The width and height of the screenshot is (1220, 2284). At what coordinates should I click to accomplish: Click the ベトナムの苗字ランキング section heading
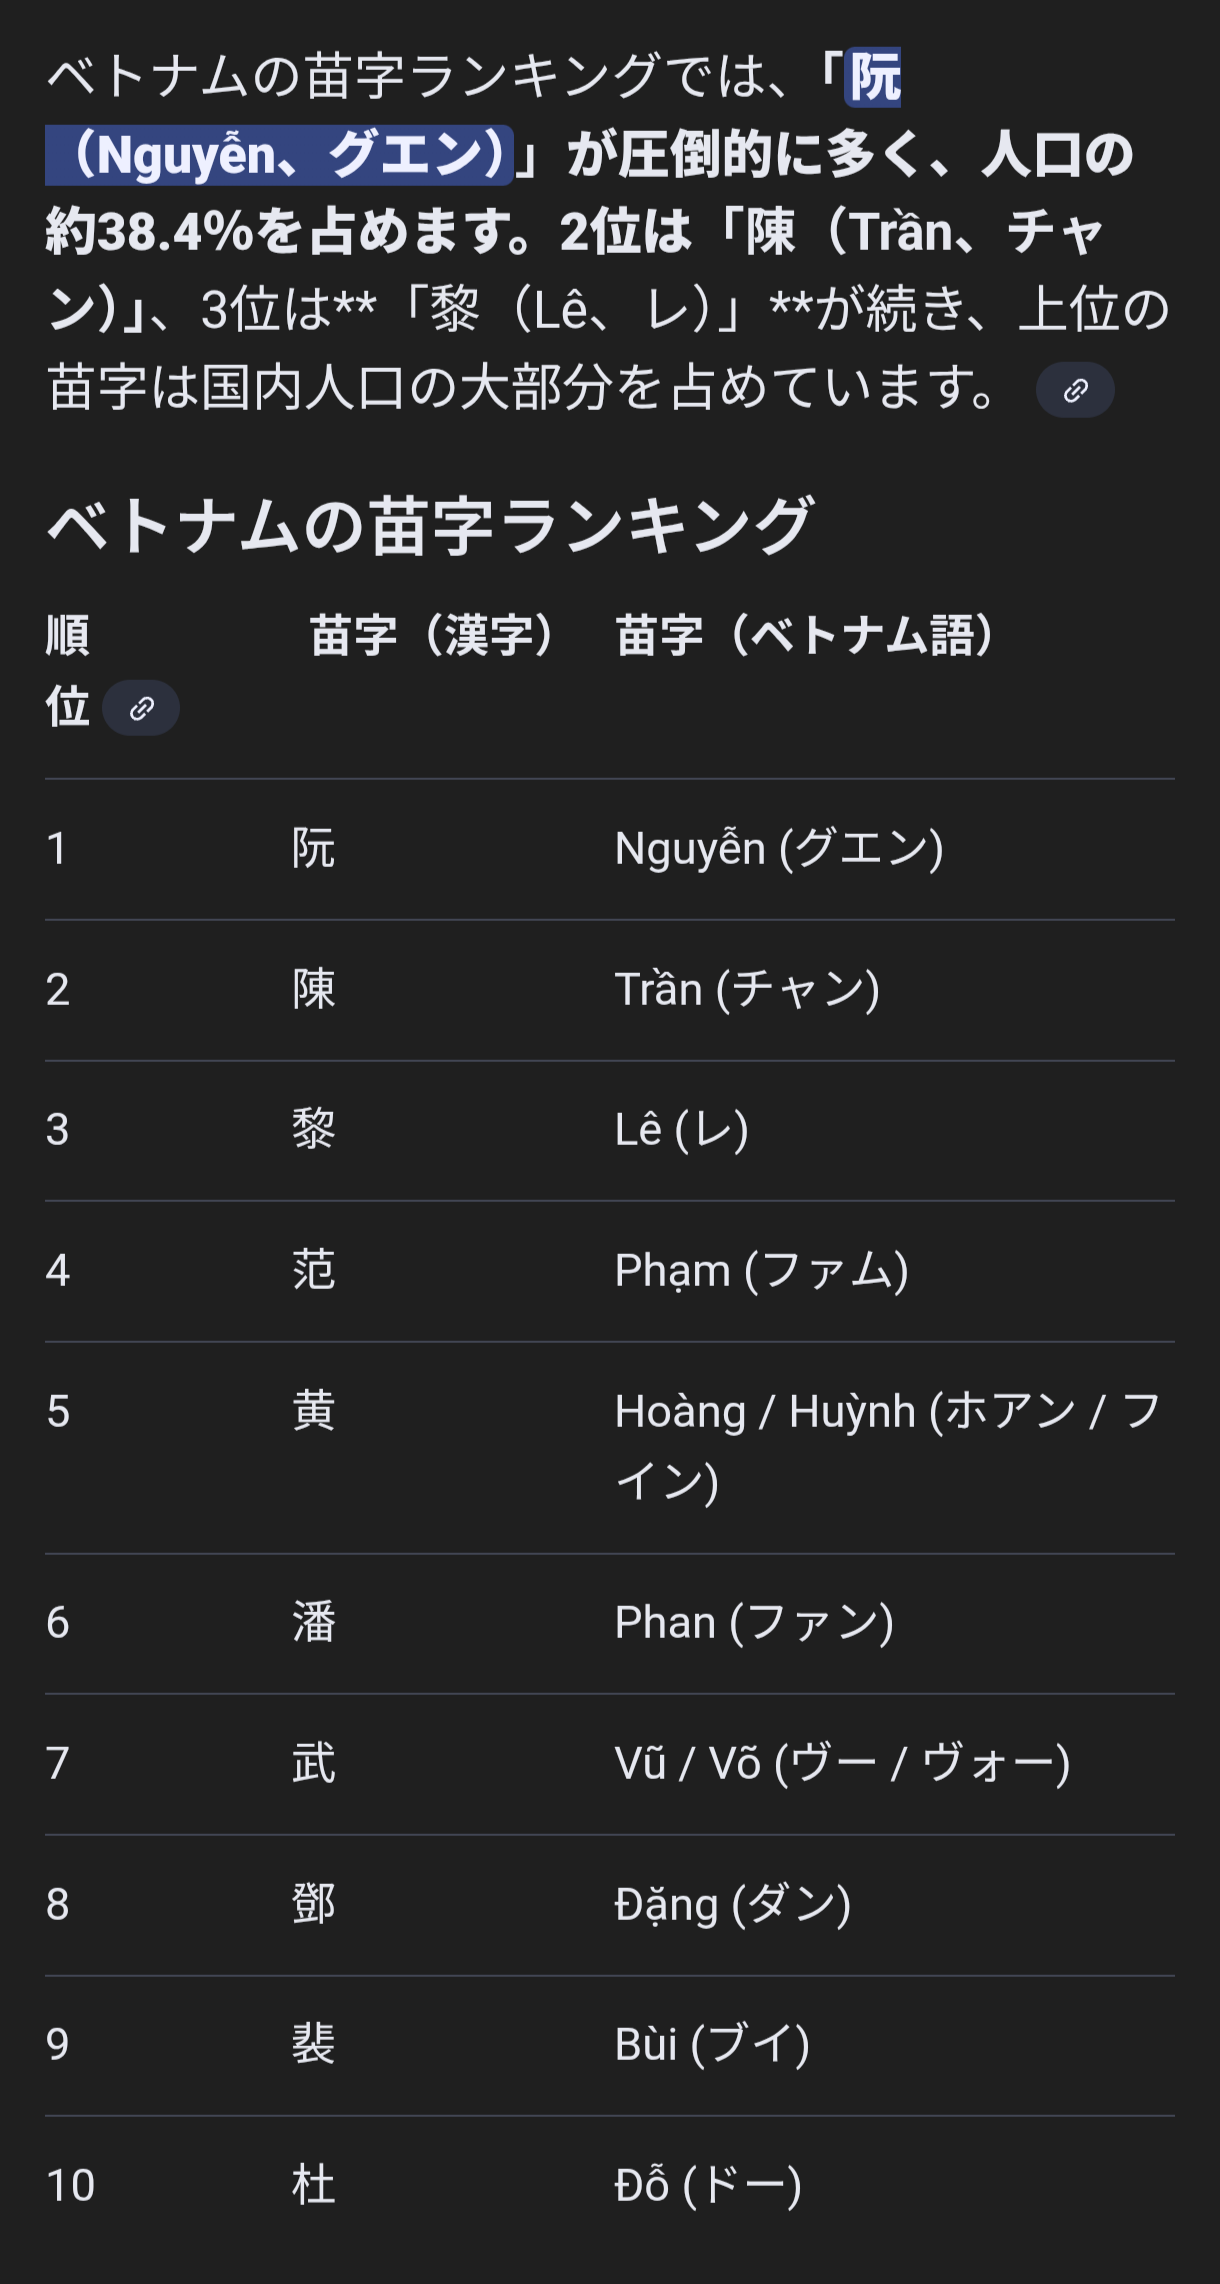click(x=430, y=526)
